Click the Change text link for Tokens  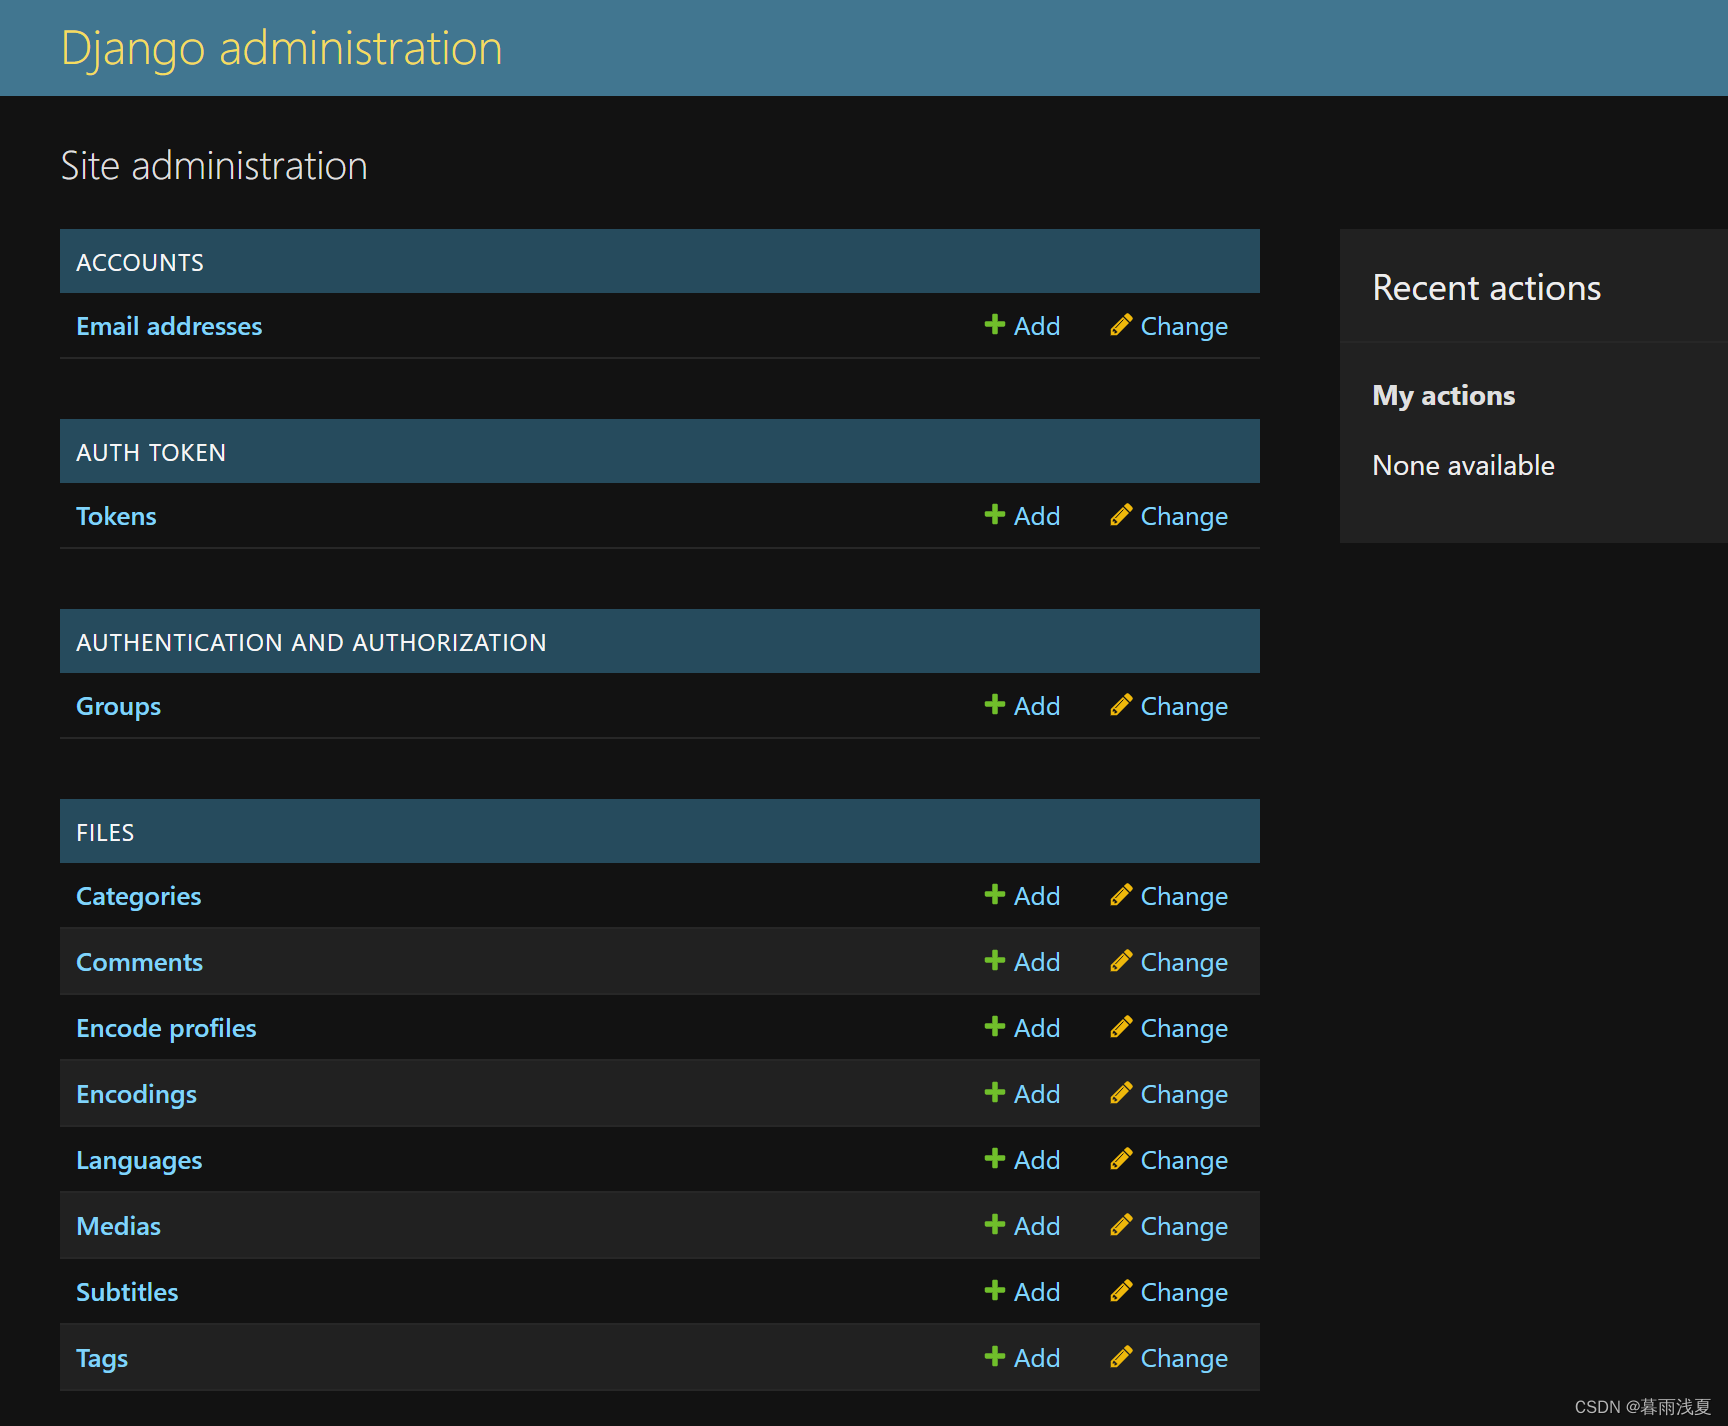(x=1184, y=516)
